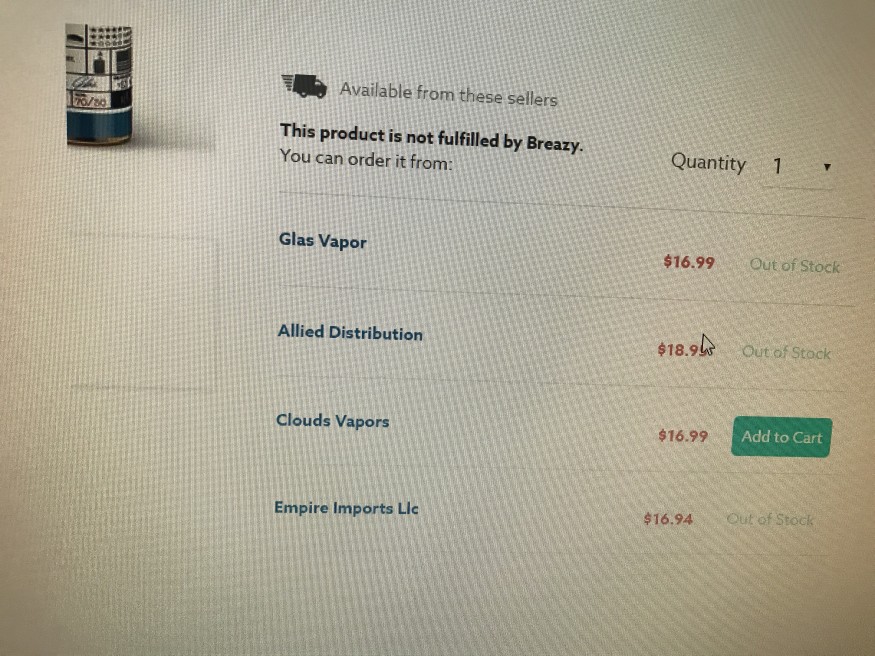Open the Quantity dropdown arrow
This screenshot has width=875, height=656.
point(827,167)
